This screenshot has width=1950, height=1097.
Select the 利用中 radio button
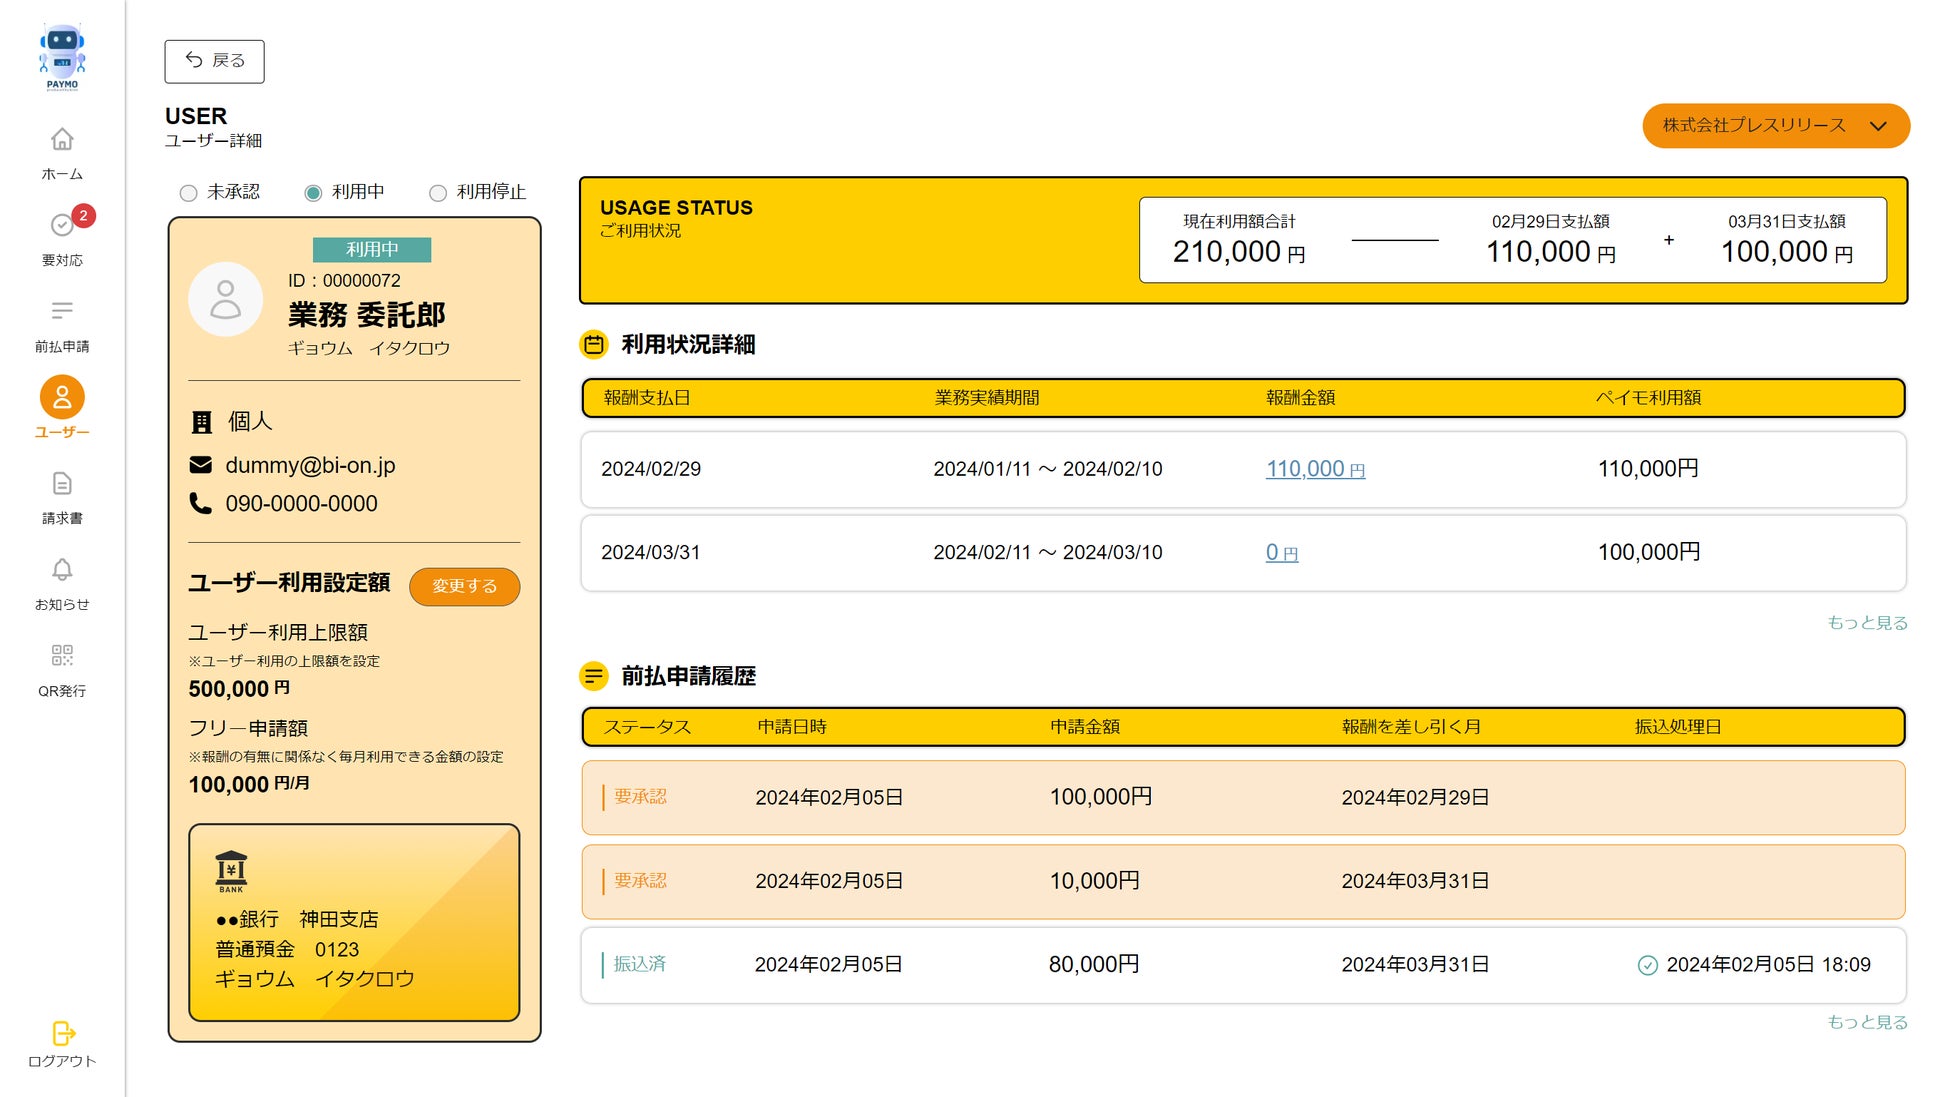[x=313, y=193]
